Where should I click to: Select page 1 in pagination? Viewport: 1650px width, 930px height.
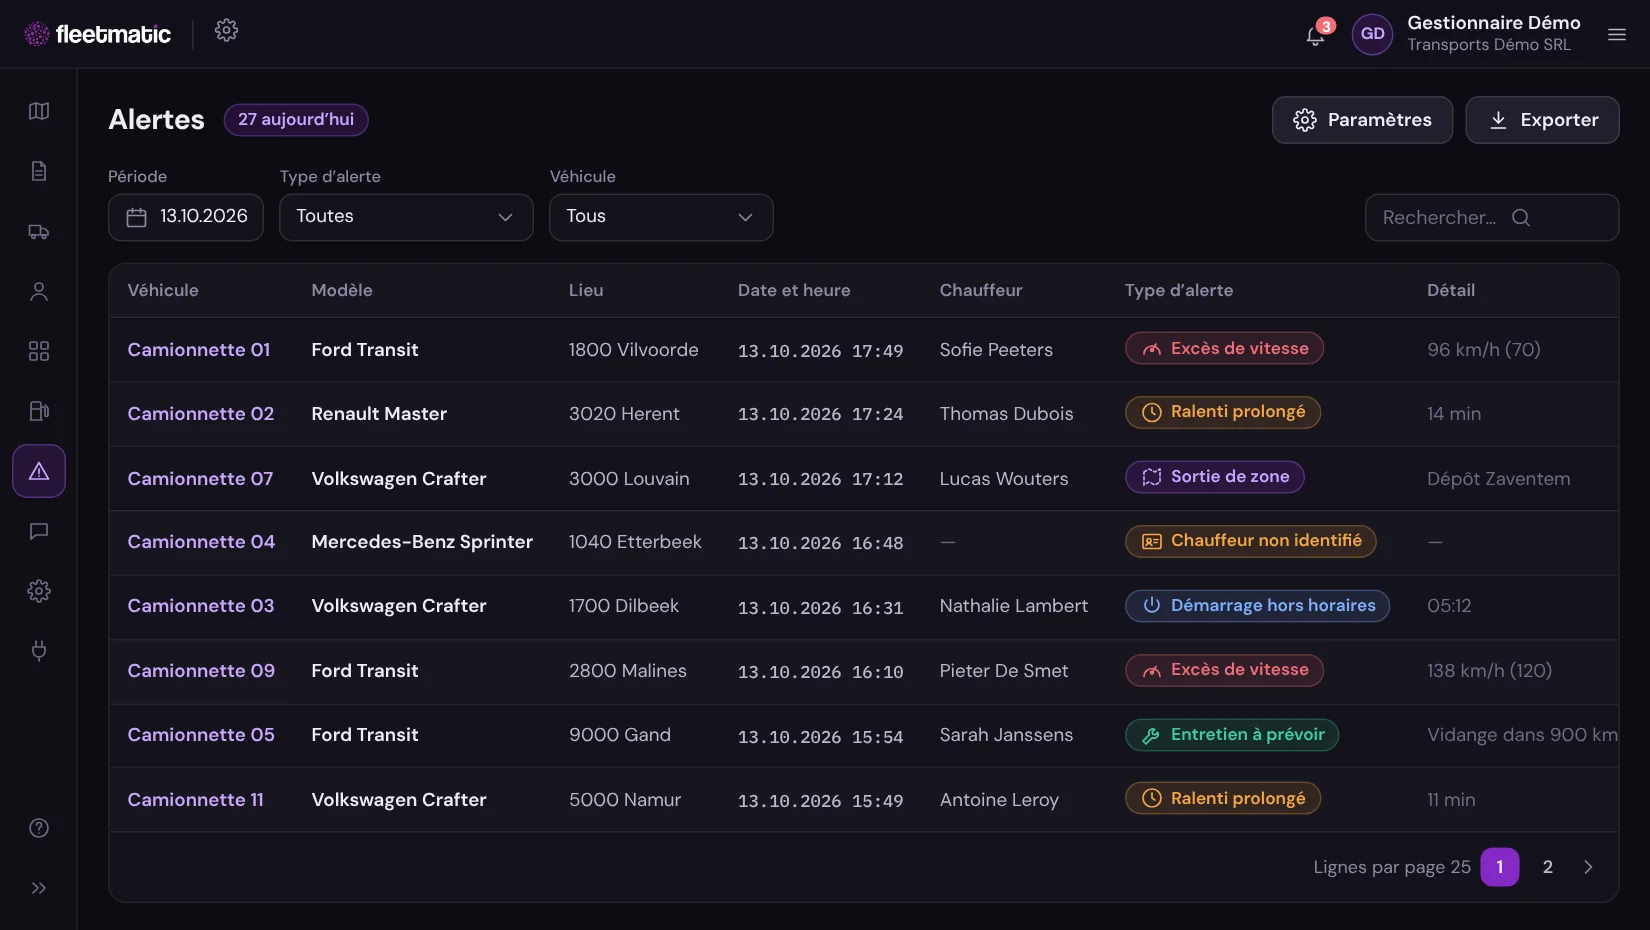pos(1500,867)
